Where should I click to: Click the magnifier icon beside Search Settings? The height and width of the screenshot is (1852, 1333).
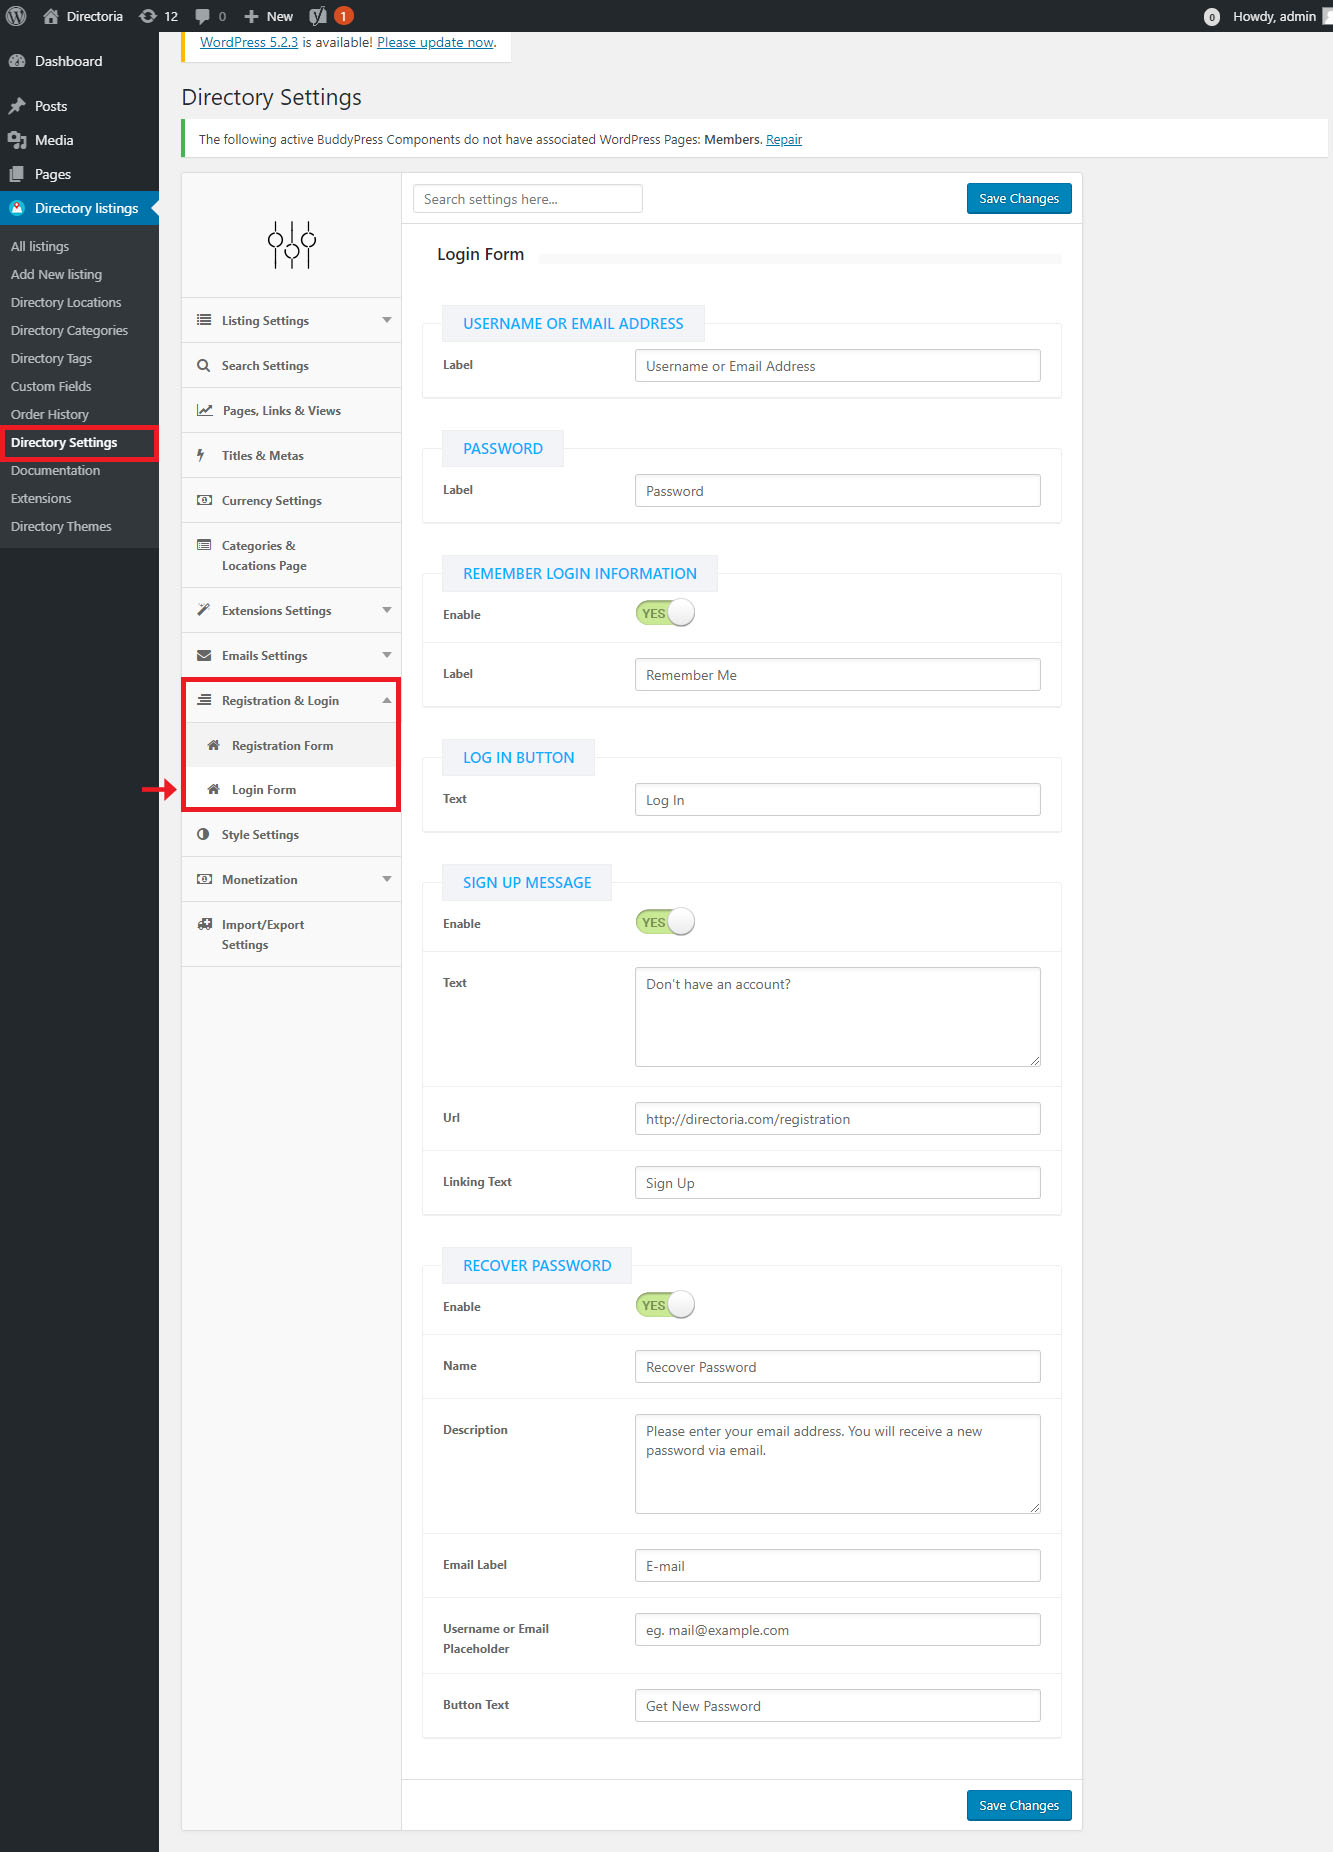(203, 366)
